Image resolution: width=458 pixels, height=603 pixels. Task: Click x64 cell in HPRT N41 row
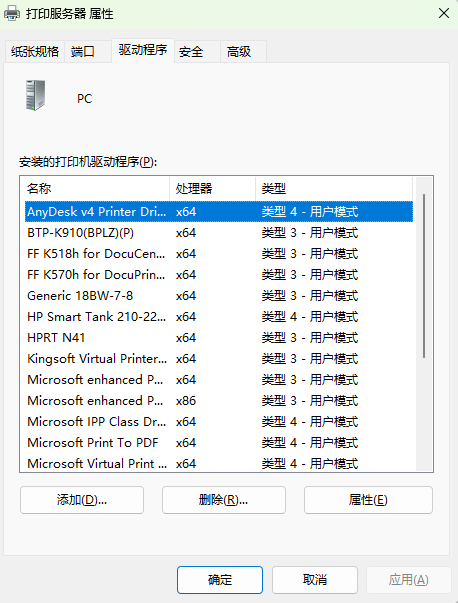(x=186, y=338)
